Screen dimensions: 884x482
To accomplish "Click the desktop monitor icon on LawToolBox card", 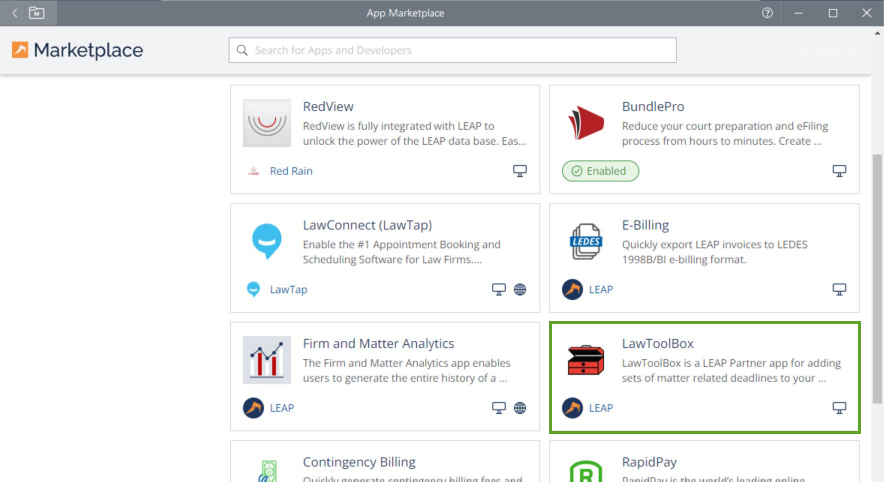I will tap(839, 408).
